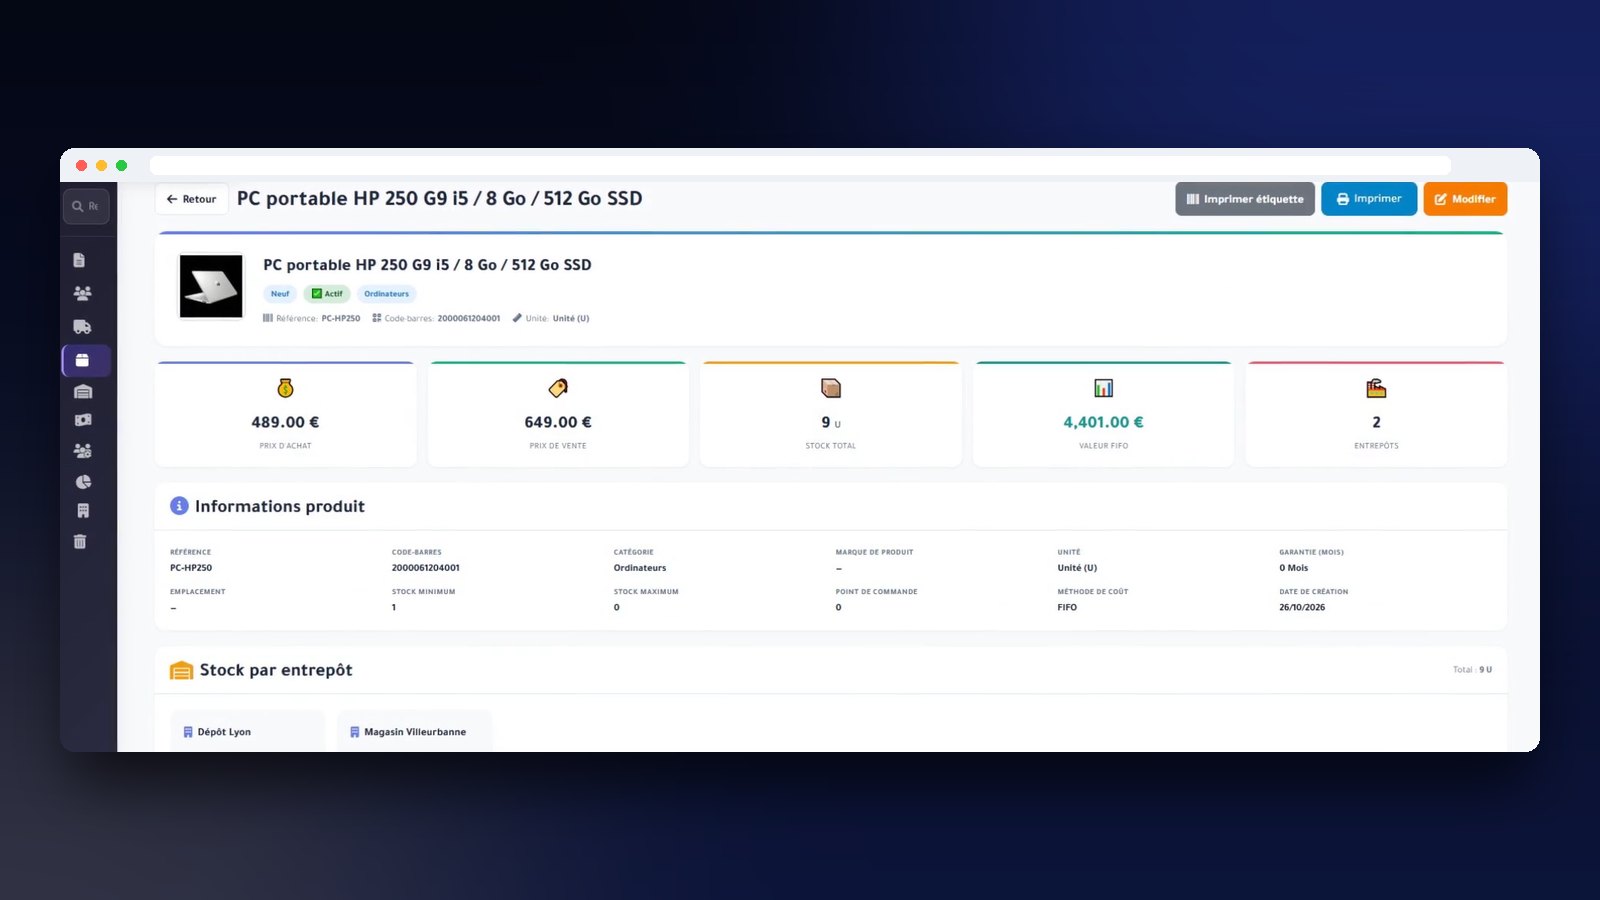Image resolution: width=1600 pixels, height=900 pixels.
Task: Click the warehouse icon beside Stock par entrepôt
Action: pyautogui.click(x=181, y=670)
